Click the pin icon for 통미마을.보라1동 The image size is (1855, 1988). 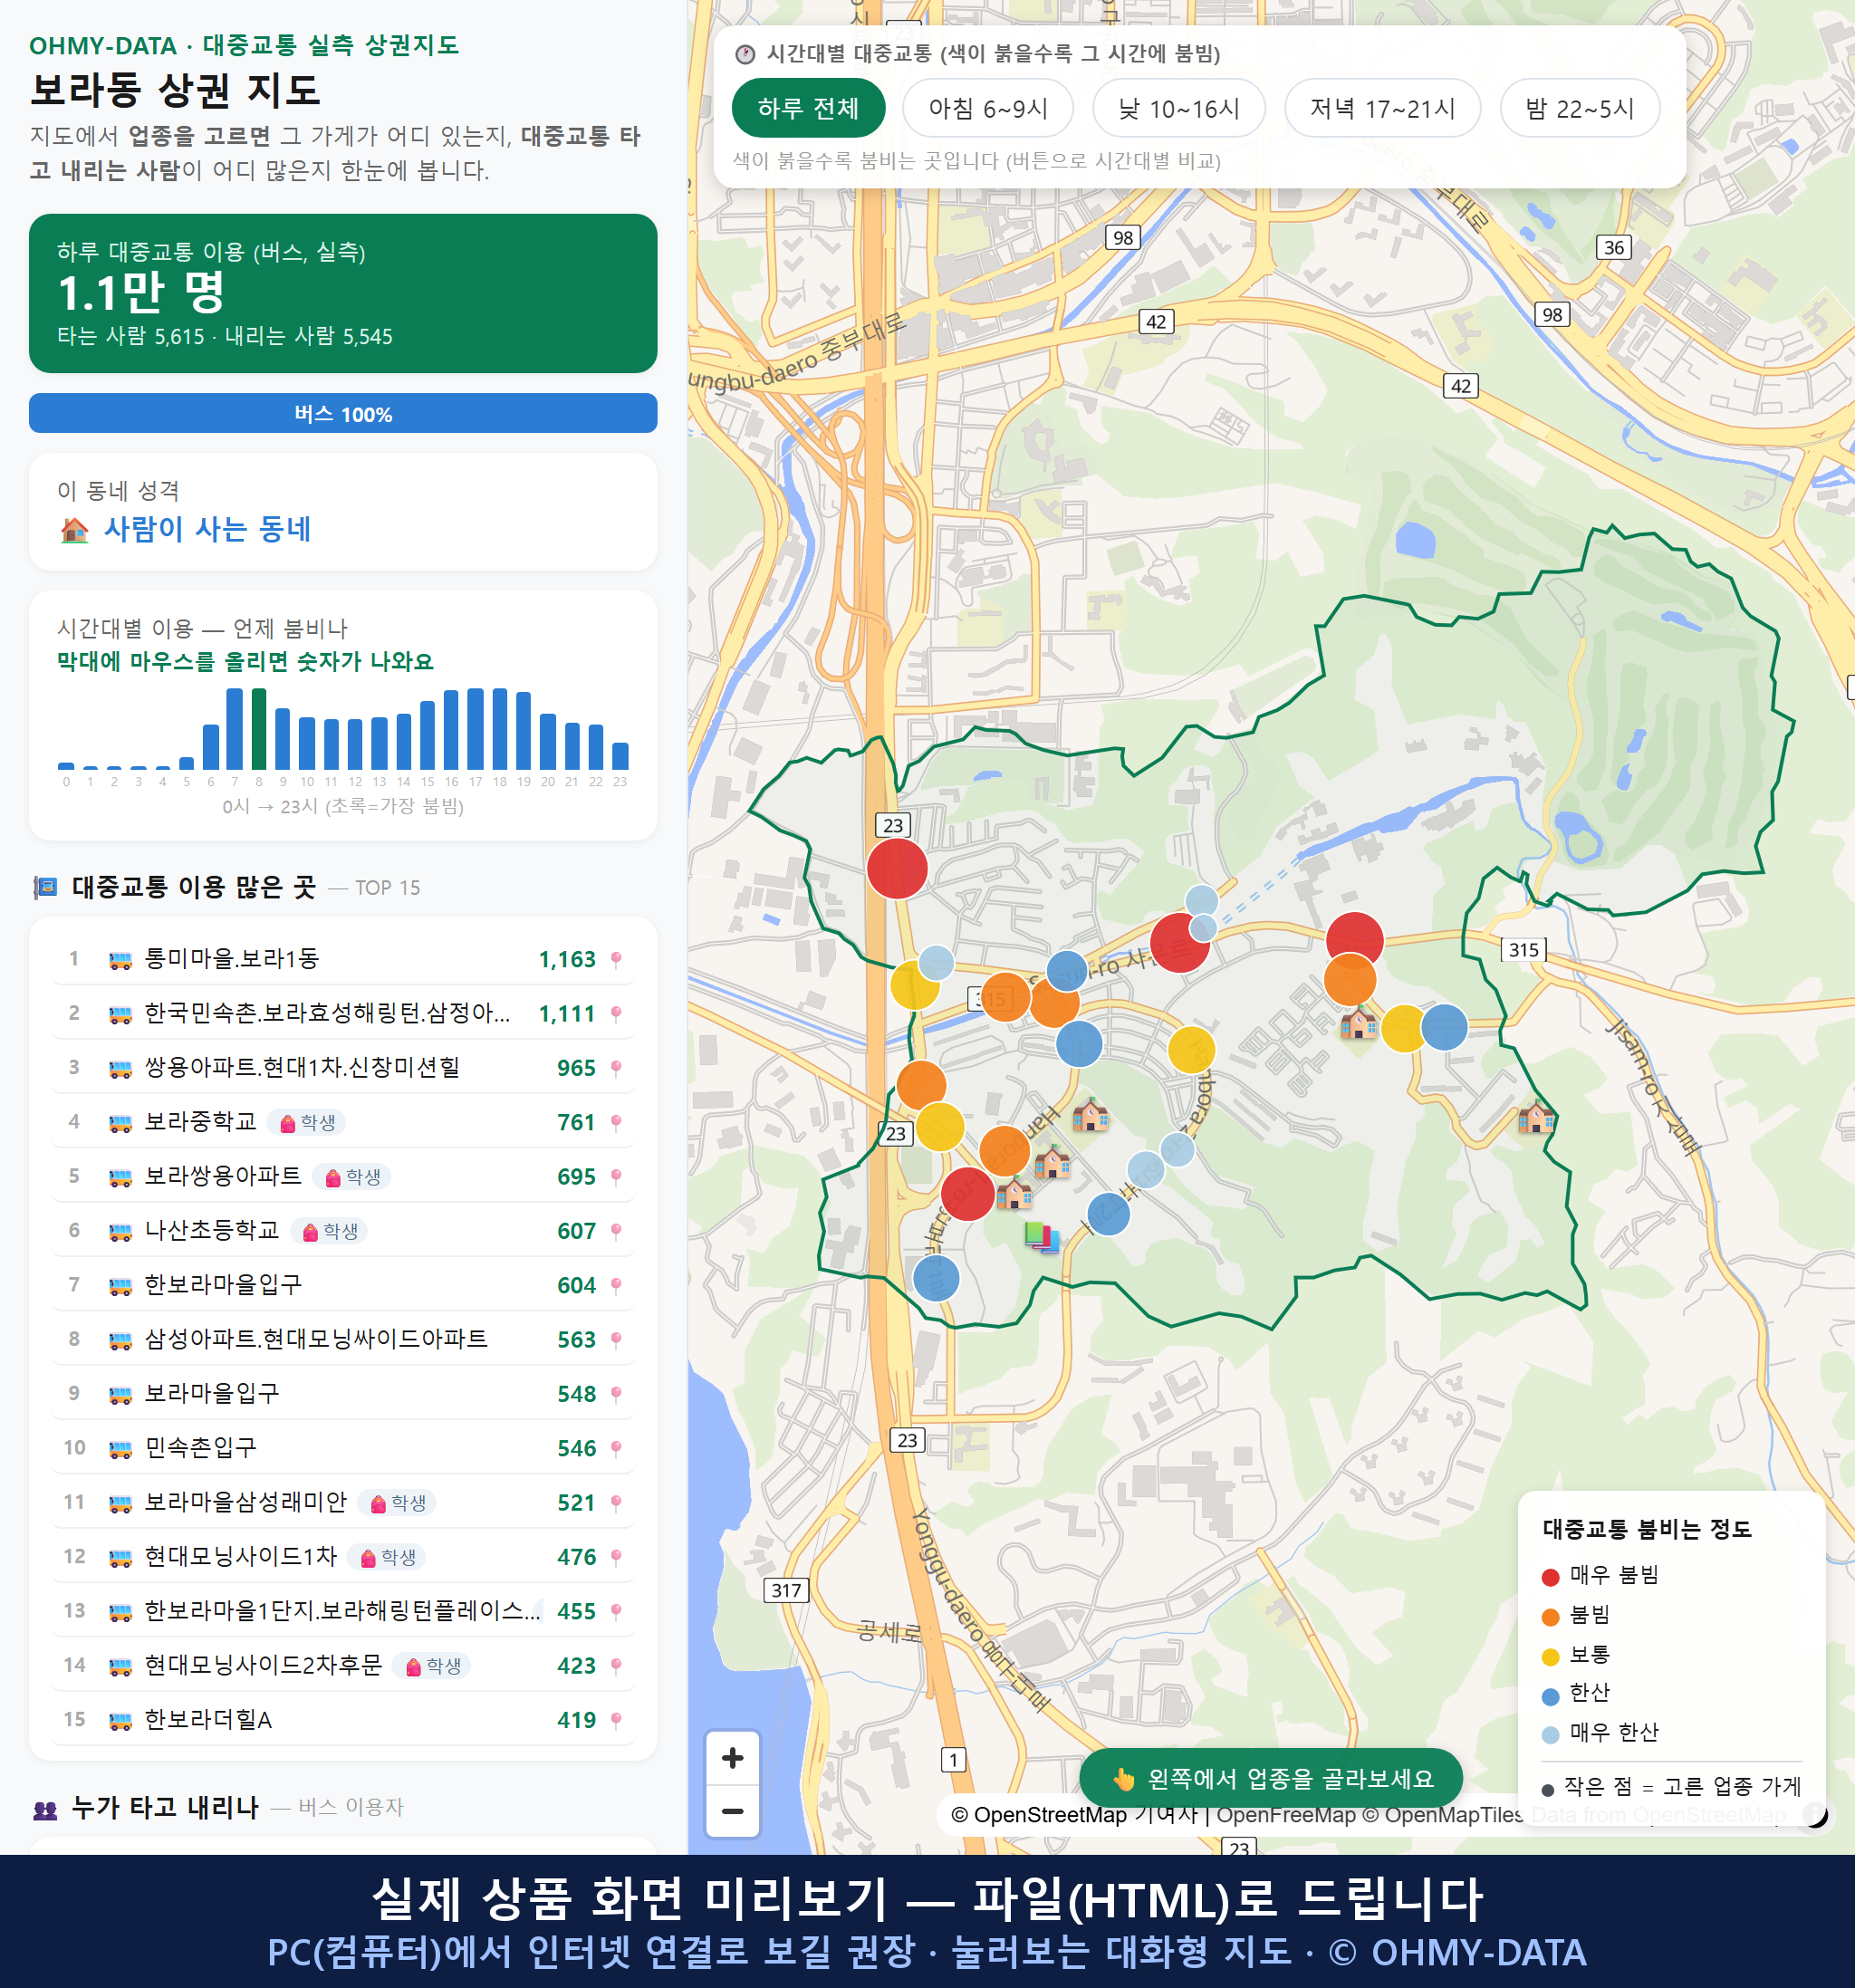tap(616, 960)
